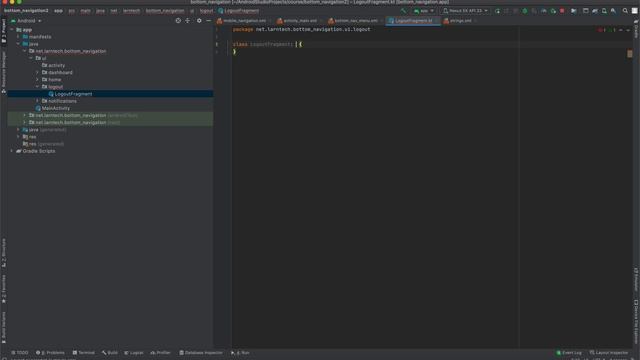Screen dimensions: 640x360
Task: Select the LogoutFragment.kt editor tab
Action: pos(413,21)
